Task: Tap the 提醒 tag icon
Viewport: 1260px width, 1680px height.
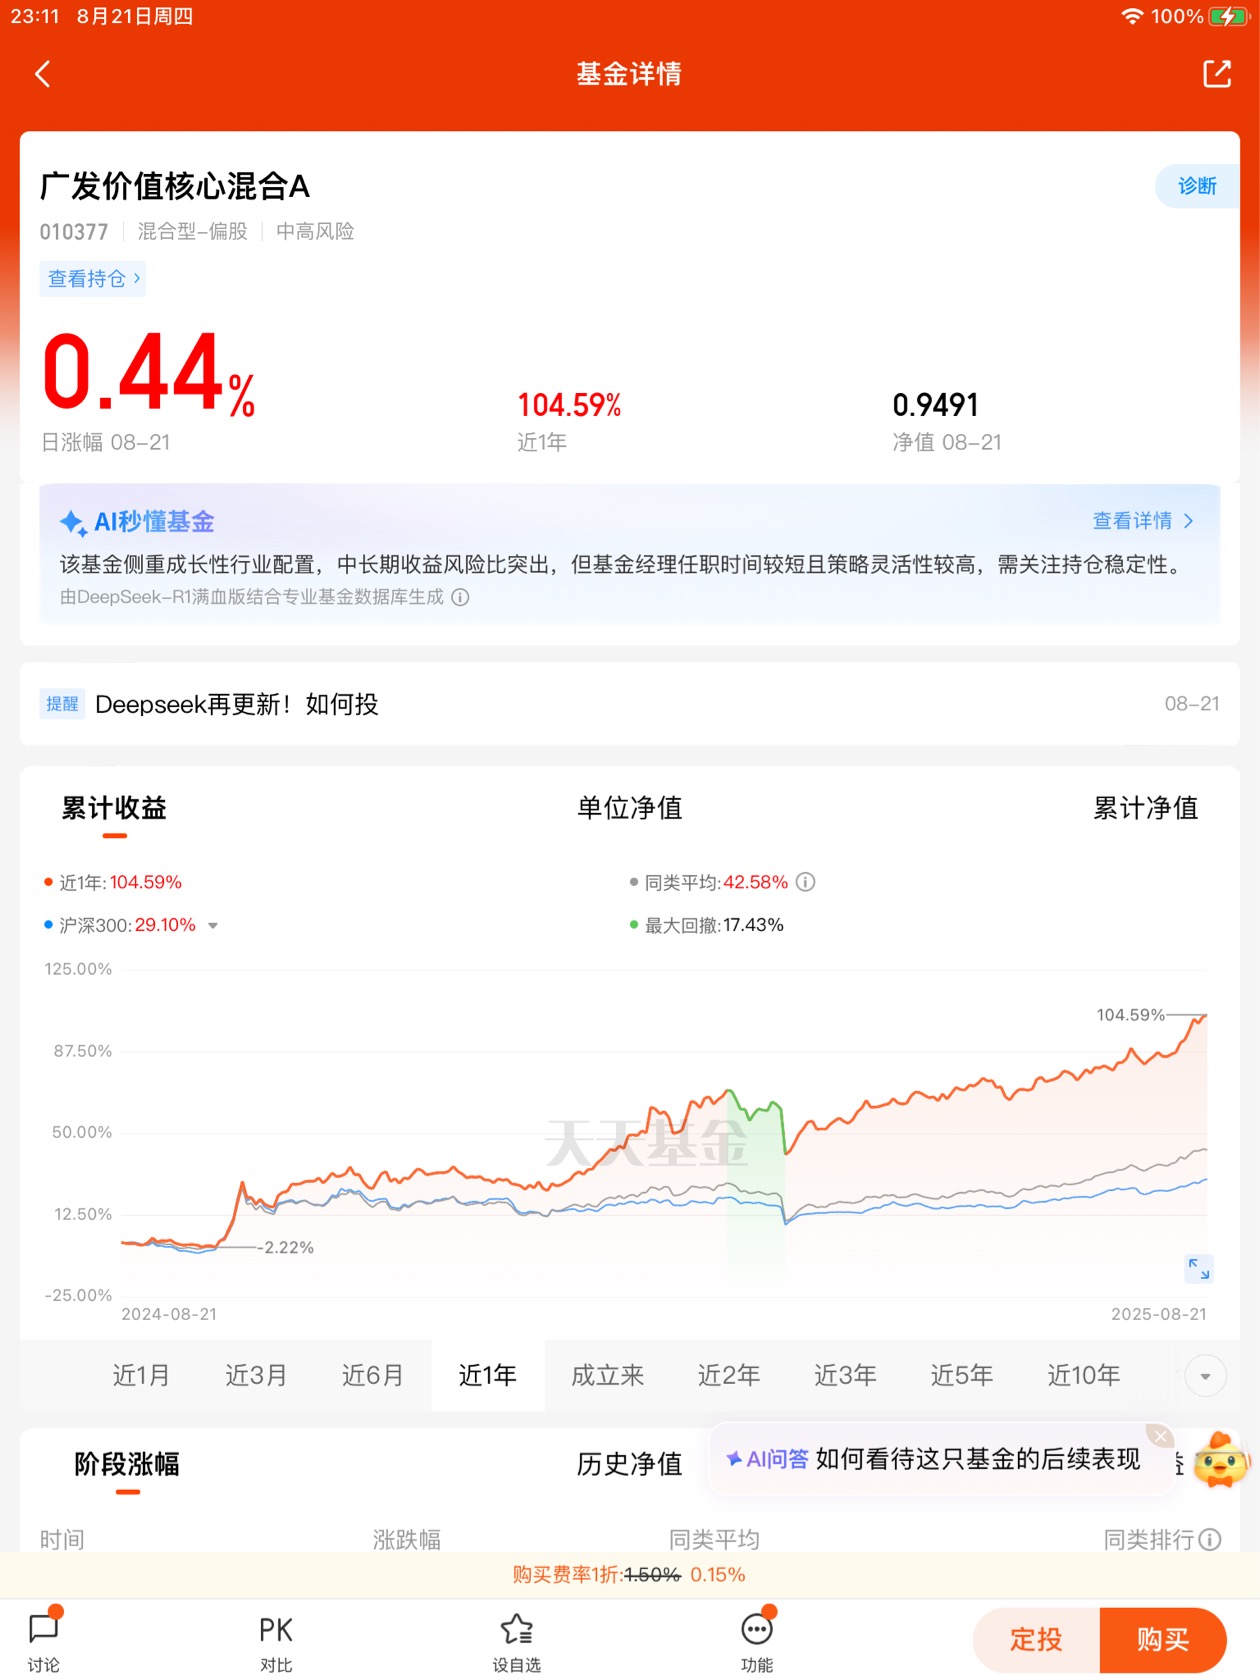Action: [62, 704]
